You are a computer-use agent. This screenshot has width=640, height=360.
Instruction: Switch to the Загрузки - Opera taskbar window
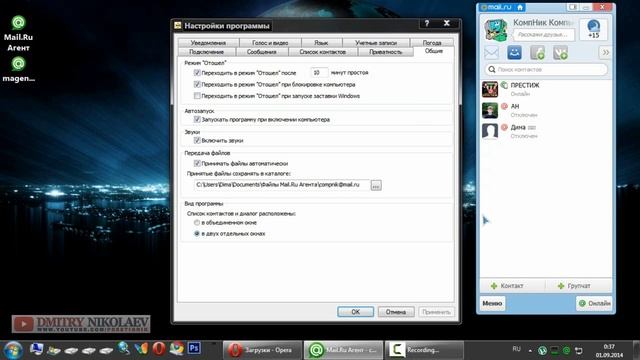point(262,350)
